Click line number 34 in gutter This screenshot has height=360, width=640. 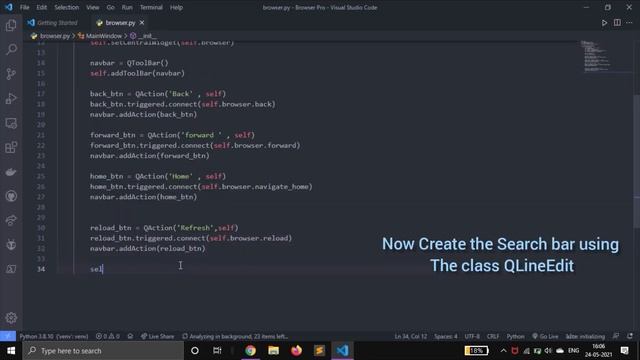(41, 269)
